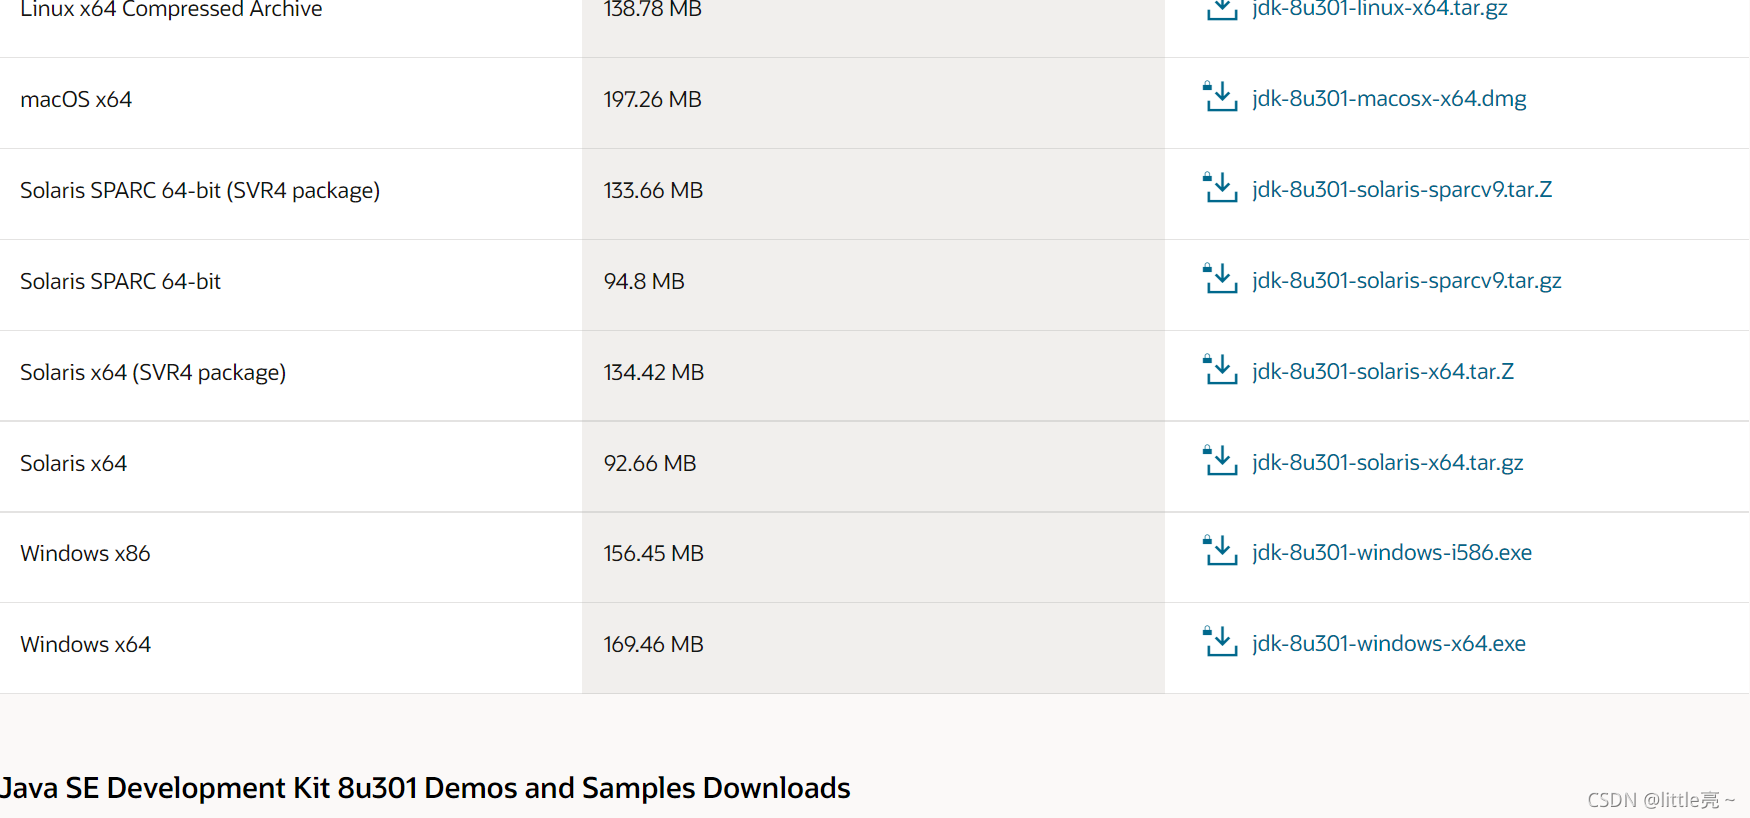Open the jdk-8u301-solaris-sparcv9.tar.Z link

pos(1402,189)
